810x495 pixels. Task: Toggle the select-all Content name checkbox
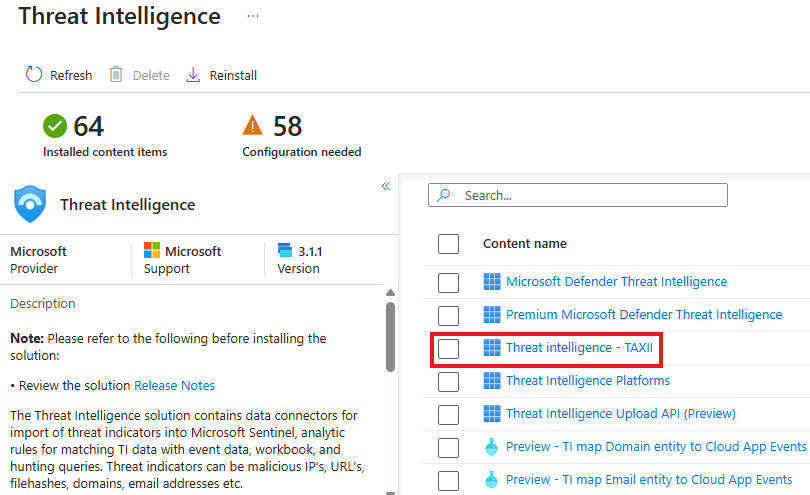[x=448, y=244]
